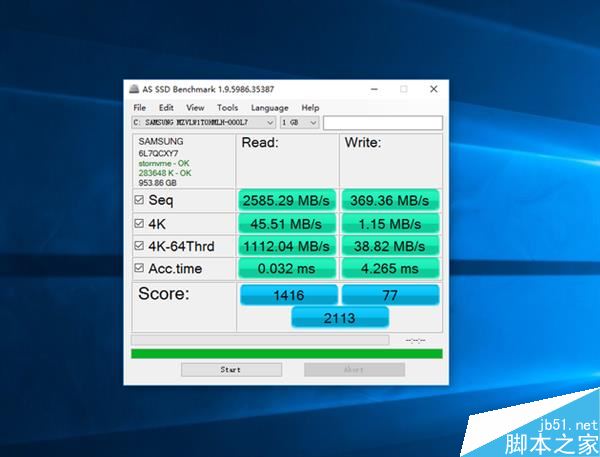Expand the SAMSUNG drive selection dropdown
This screenshot has width=600, height=457.
click(204, 122)
